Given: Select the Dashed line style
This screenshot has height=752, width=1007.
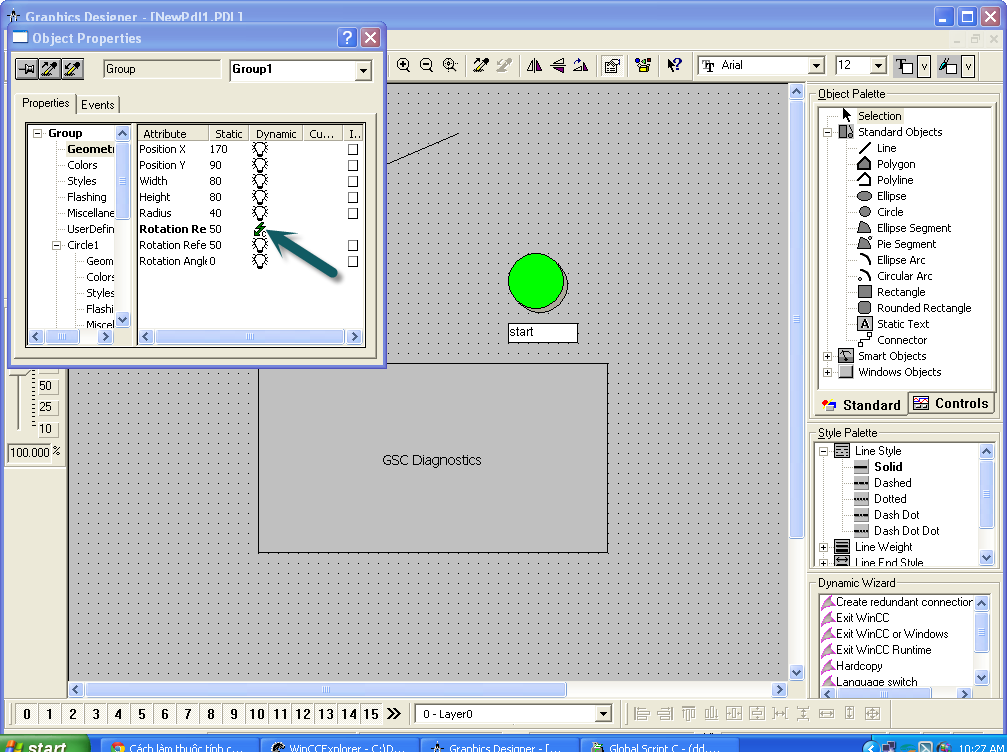Looking at the screenshot, I should 892,483.
